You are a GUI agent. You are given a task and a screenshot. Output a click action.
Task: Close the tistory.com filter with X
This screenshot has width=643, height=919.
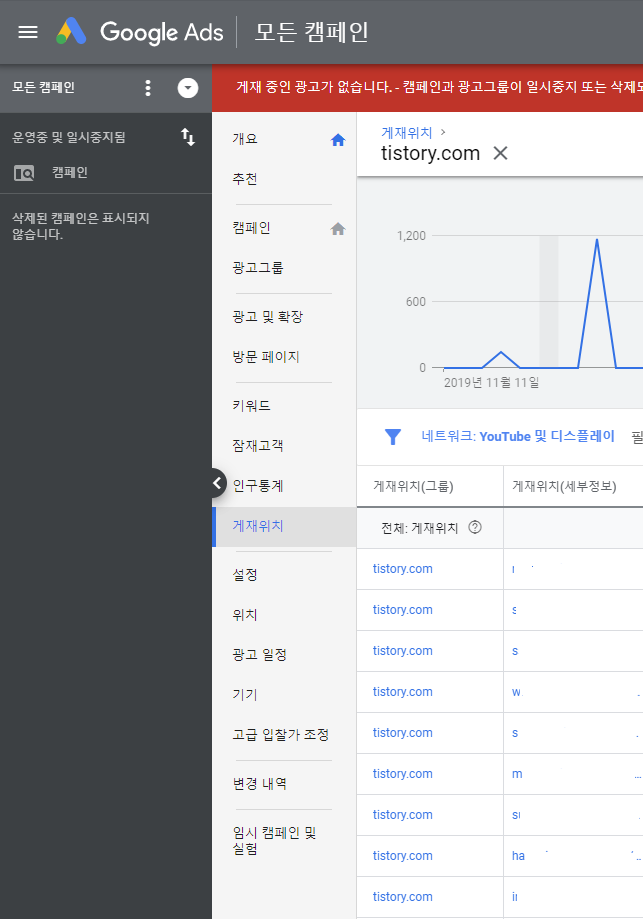(500, 154)
